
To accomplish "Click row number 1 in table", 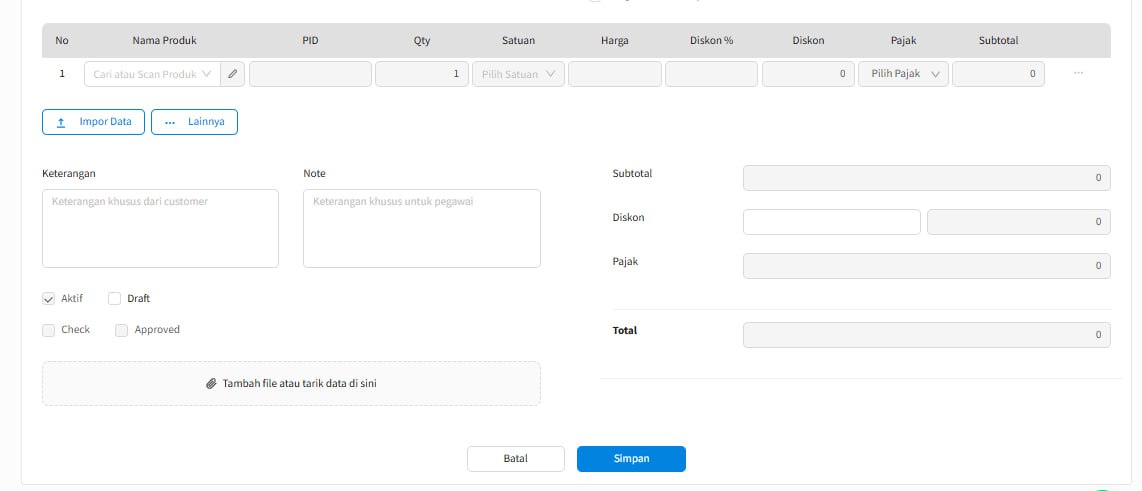I will [62, 74].
